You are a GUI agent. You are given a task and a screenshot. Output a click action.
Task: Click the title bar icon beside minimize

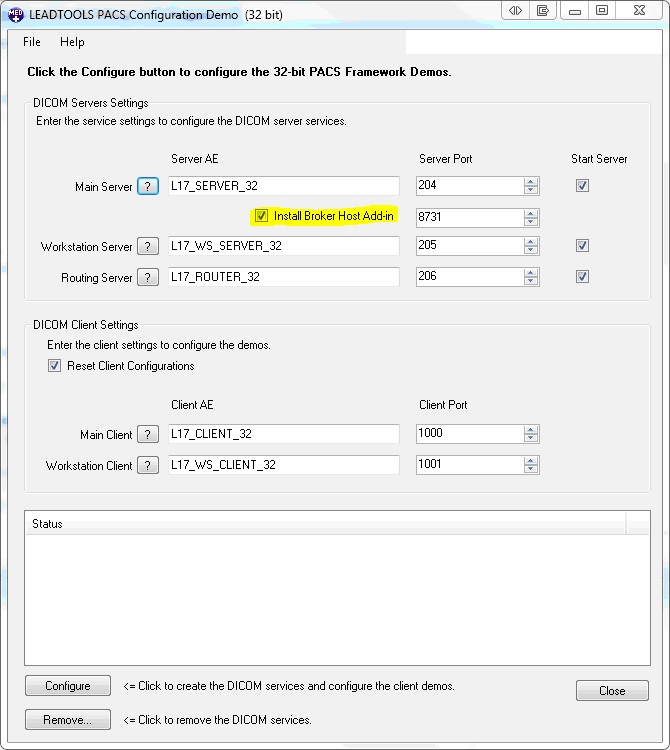(x=543, y=11)
